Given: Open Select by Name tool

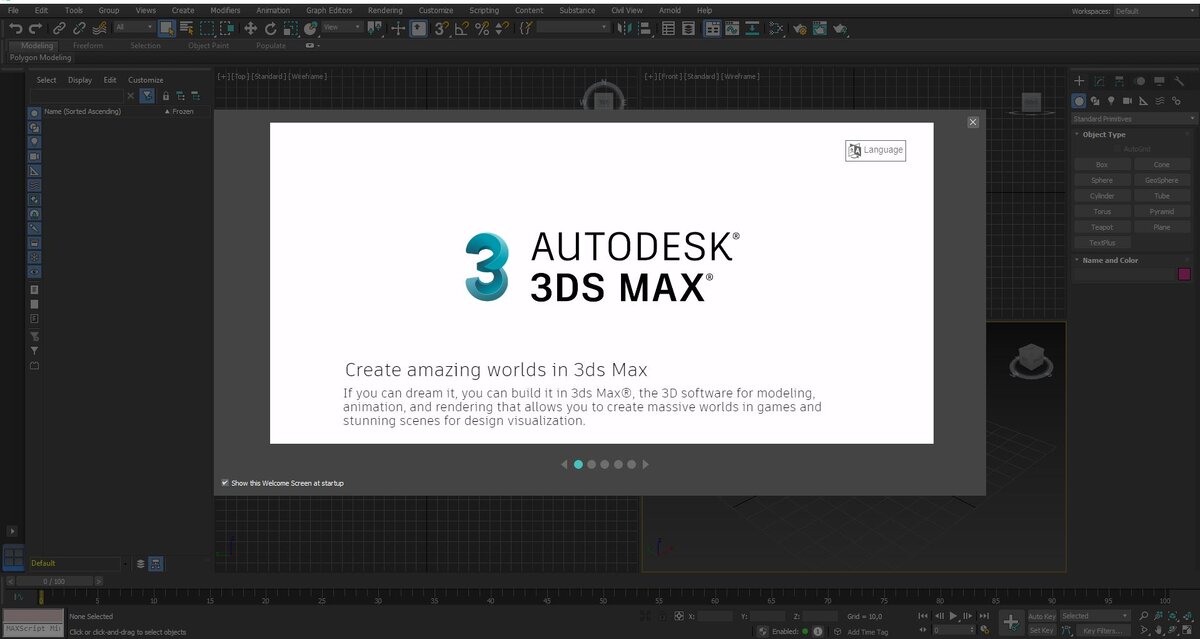Looking at the screenshot, I should (186, 29).
